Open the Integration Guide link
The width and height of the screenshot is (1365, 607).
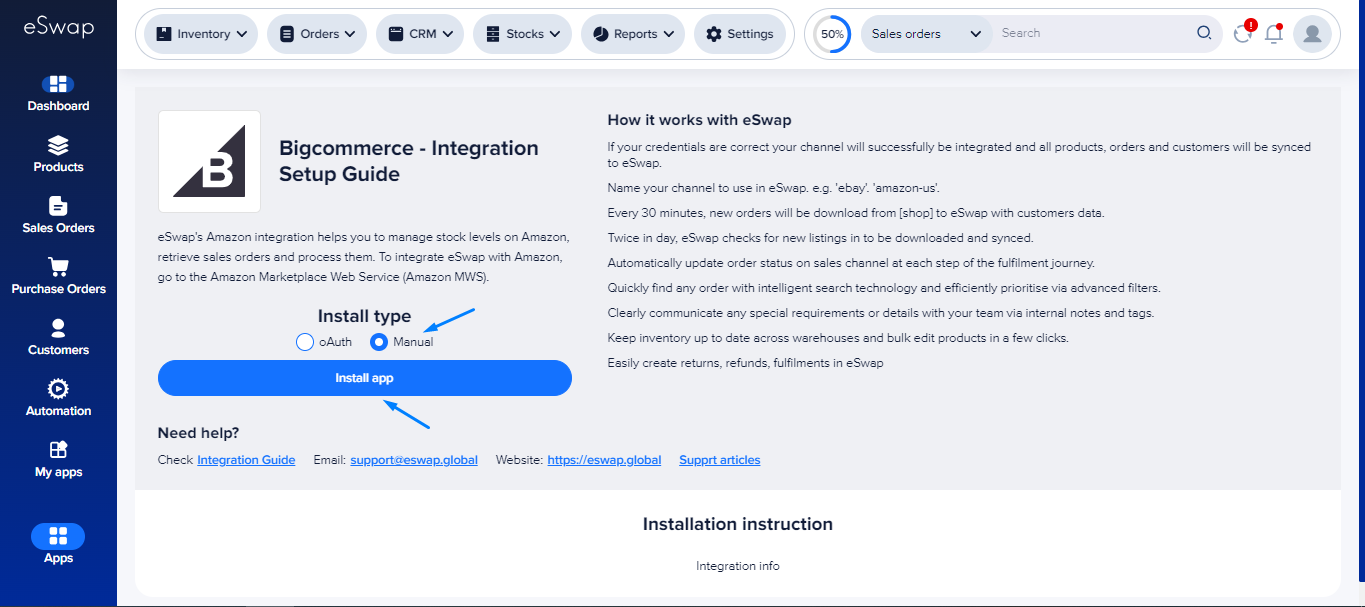click(246, 460)
